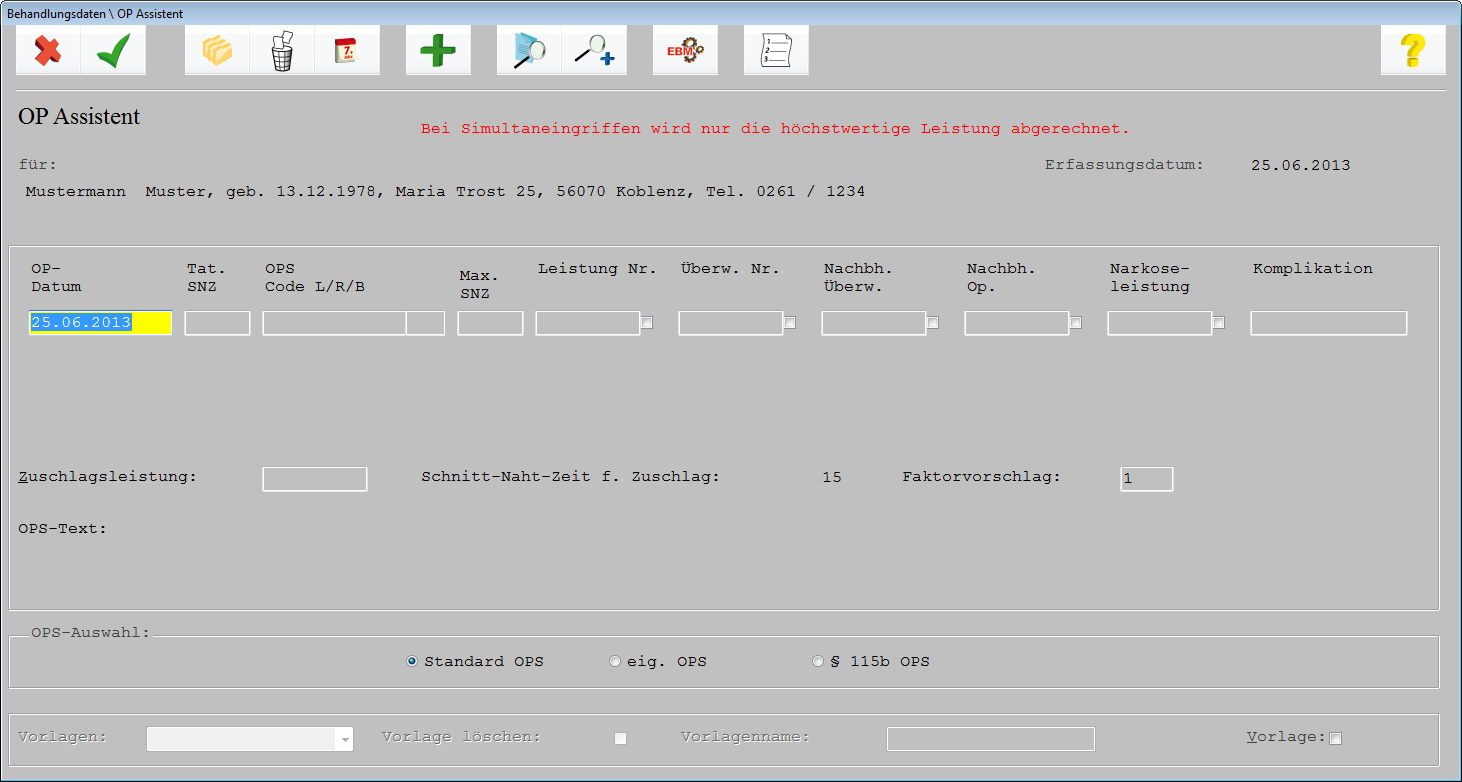Open help with yellow question mark

click(1413, 50)
